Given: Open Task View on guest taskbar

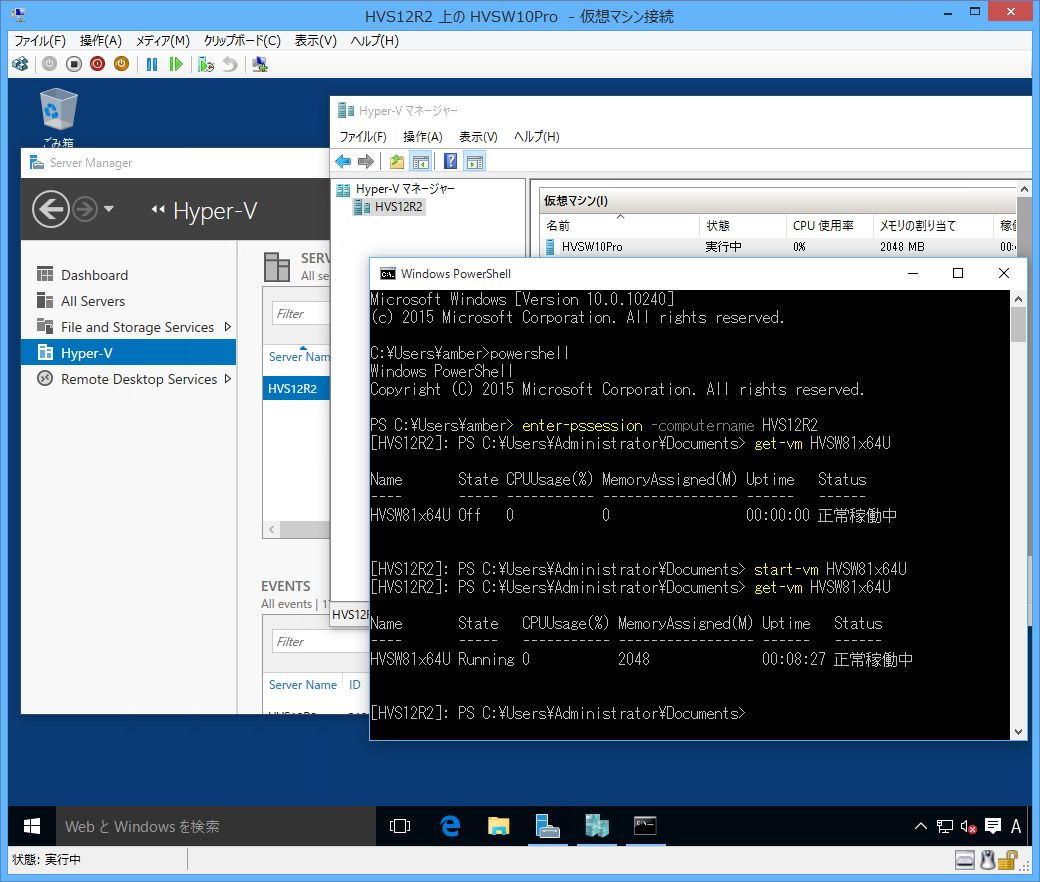Looking at the screenshot, I should pos(400,826).
